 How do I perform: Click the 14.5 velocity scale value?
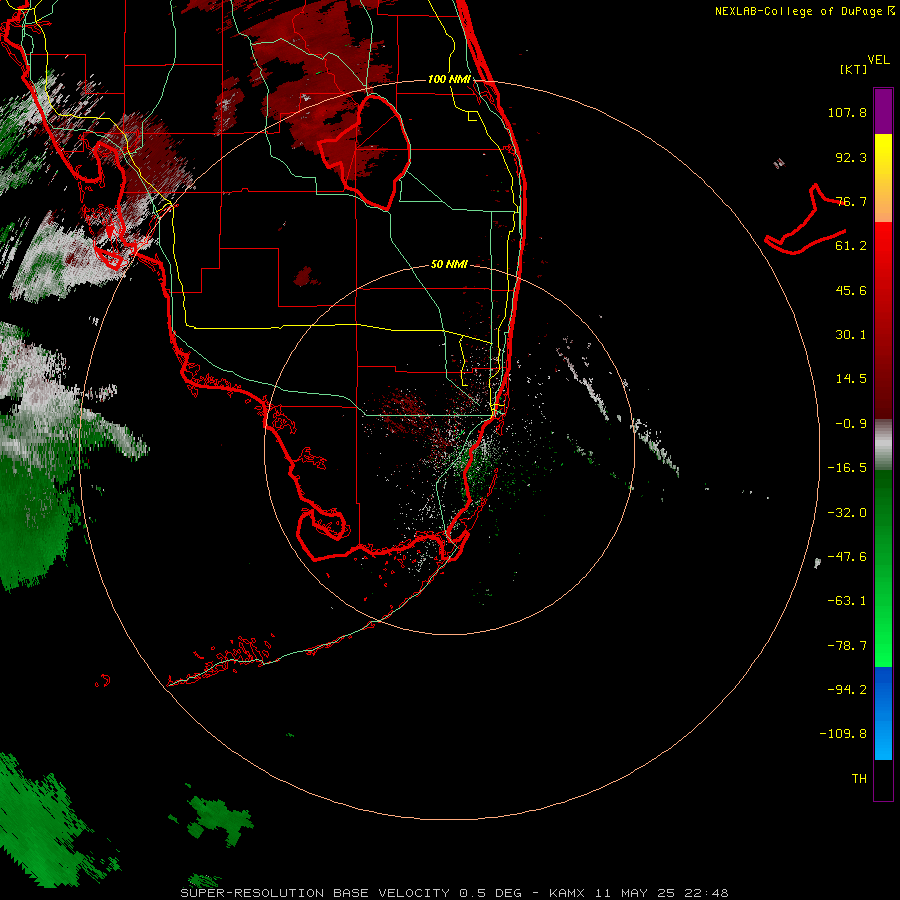coord(851,379)
